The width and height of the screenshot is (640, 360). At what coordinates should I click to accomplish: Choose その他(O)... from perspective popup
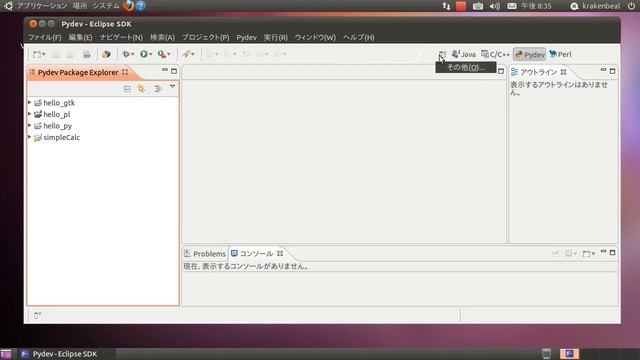coord(466,67)
